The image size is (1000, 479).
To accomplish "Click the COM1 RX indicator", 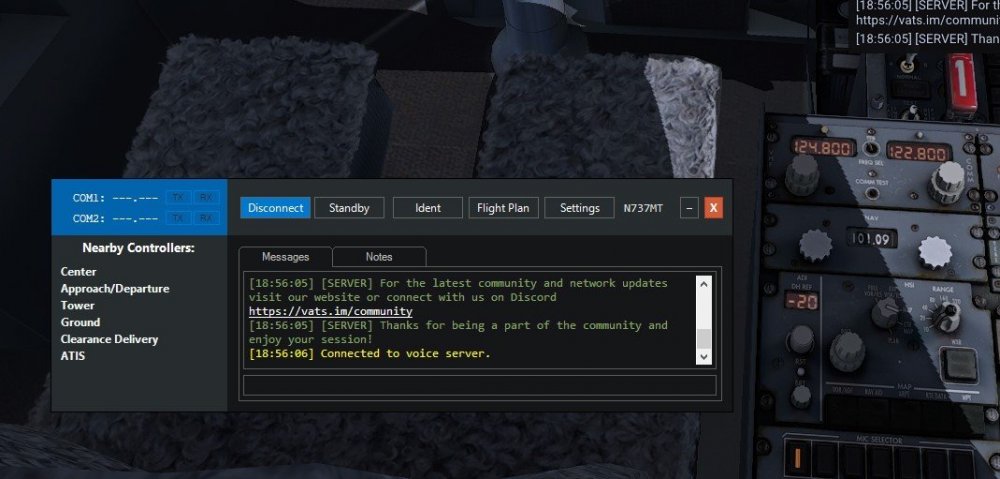I will click(205, 198).
